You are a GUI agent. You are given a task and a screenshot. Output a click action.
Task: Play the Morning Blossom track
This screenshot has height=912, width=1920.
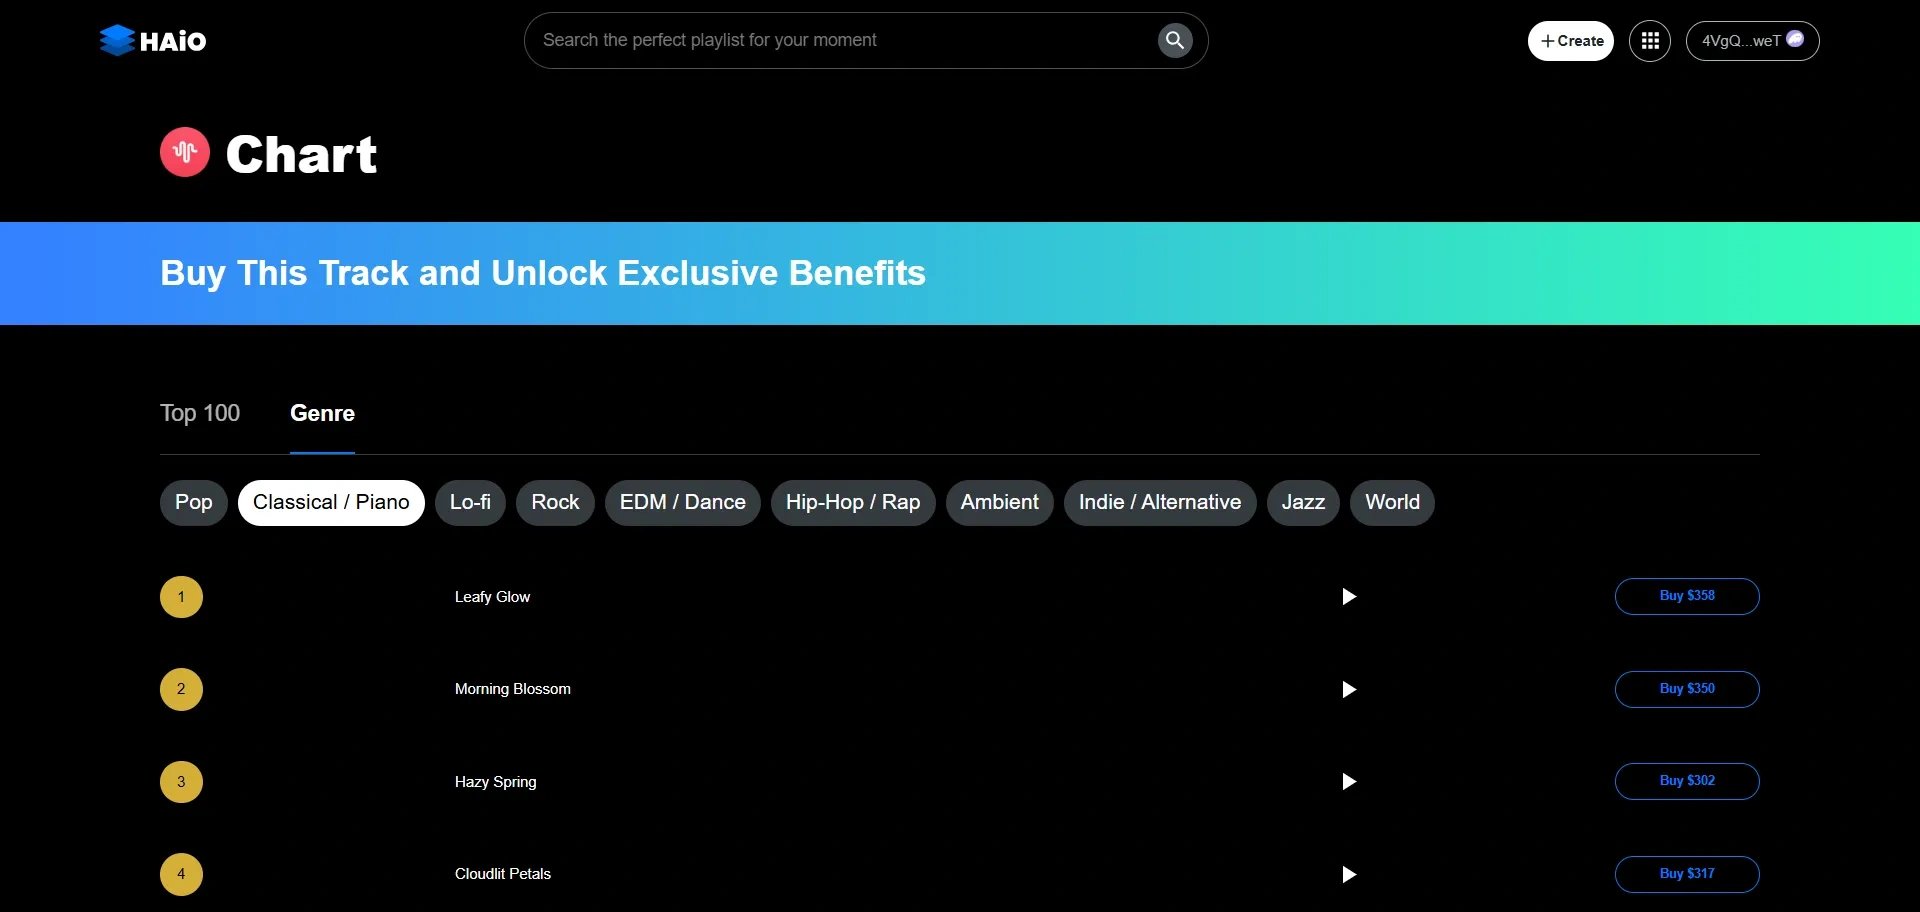point(1349,689)
